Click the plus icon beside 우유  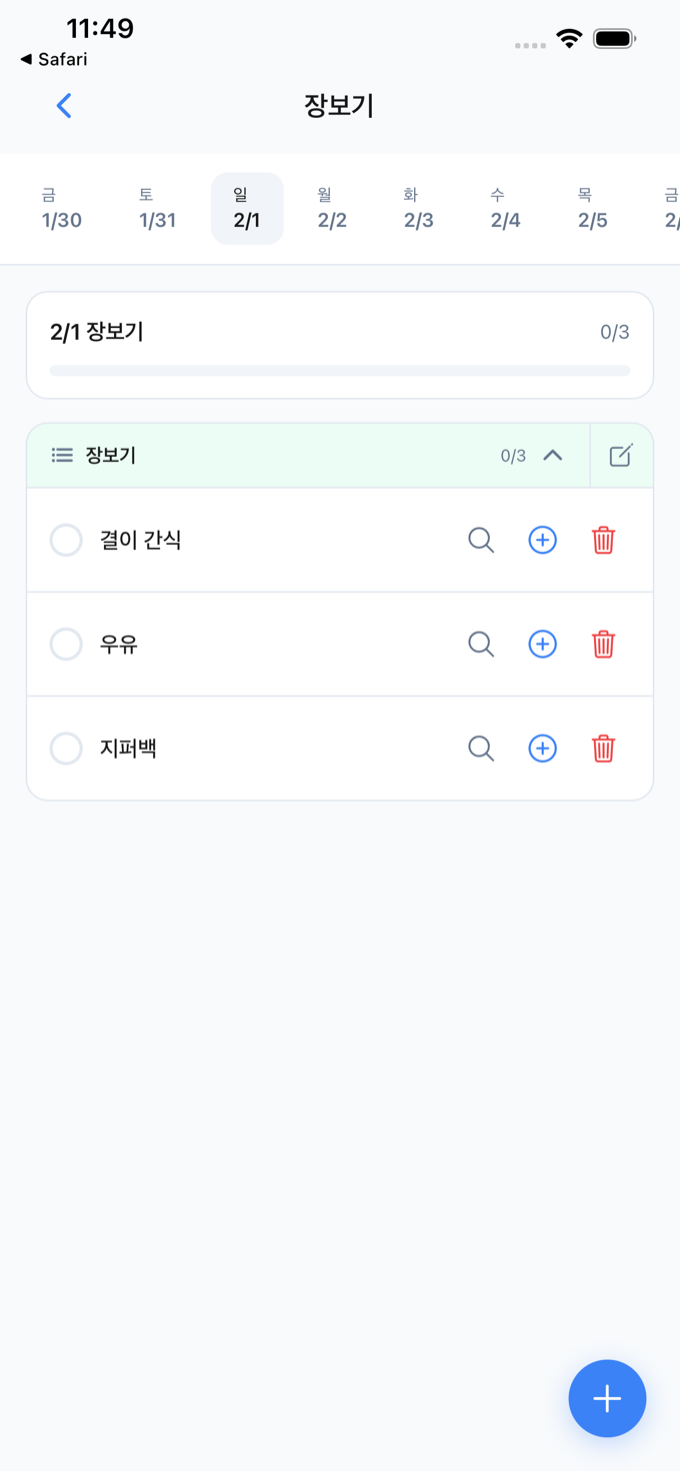click(x=542, y=643)
